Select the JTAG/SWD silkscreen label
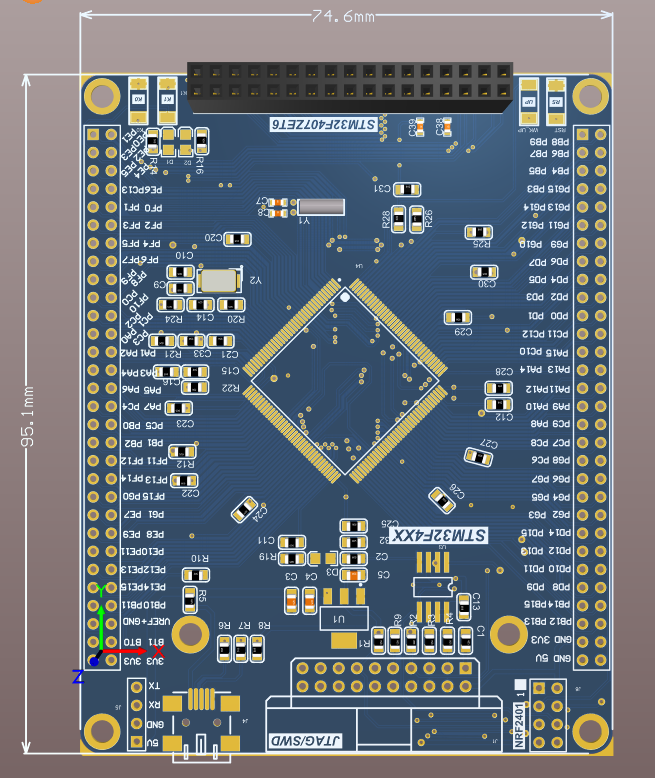The height and width of the screenshot is (778, 655). [305, 741]
